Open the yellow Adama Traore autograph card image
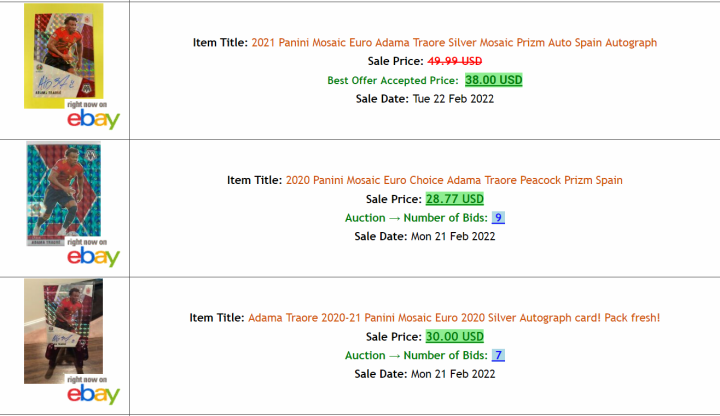The width and height of the screenshot is (720, 416). (61, 55)
